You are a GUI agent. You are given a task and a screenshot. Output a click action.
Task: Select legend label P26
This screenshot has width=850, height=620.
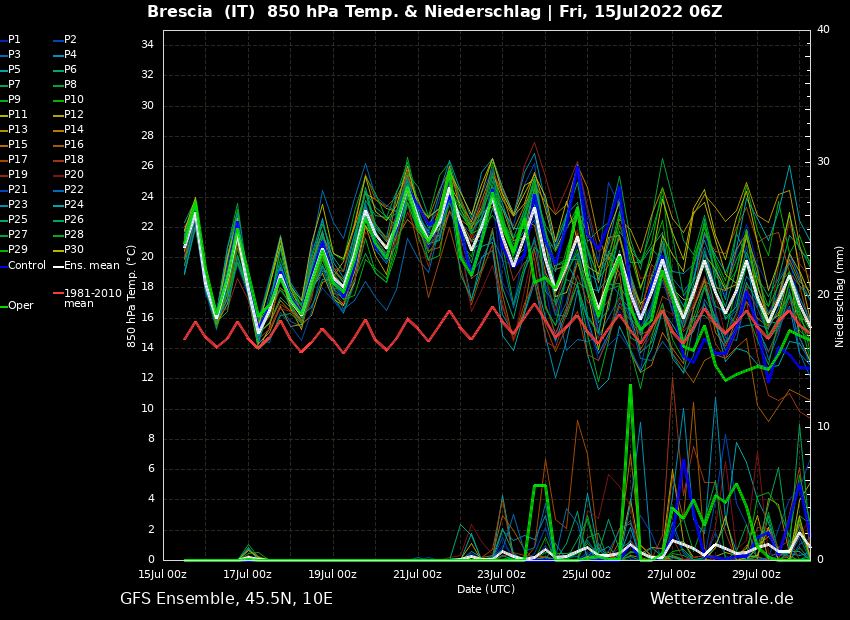click(74, 219)
